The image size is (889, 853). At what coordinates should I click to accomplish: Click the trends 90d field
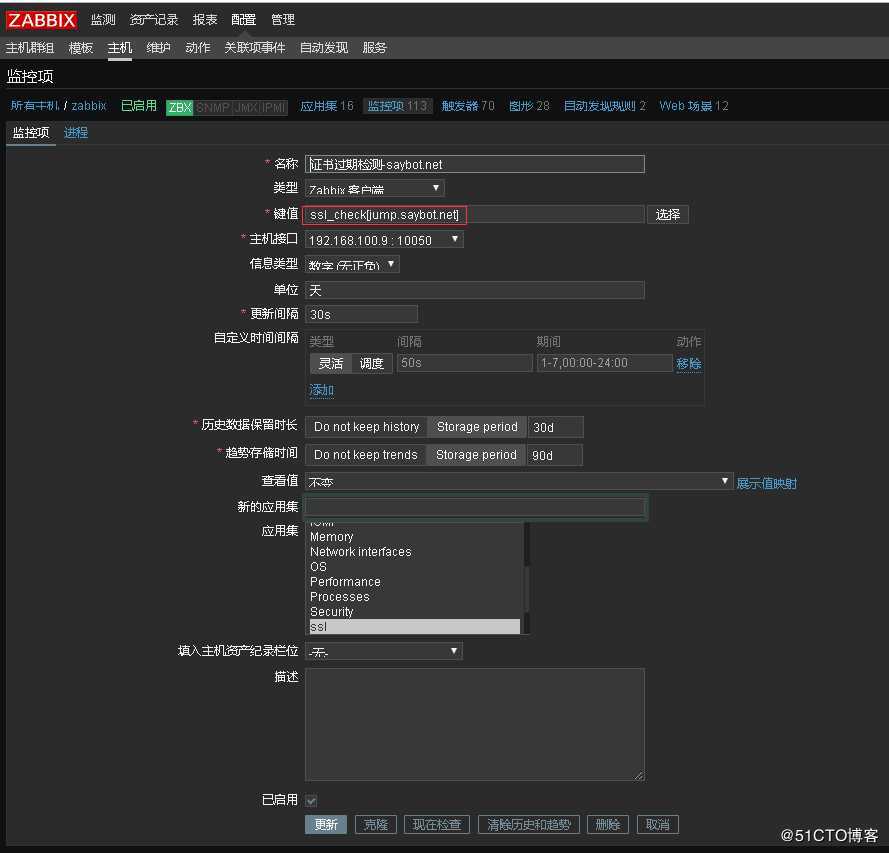[554, 455]
